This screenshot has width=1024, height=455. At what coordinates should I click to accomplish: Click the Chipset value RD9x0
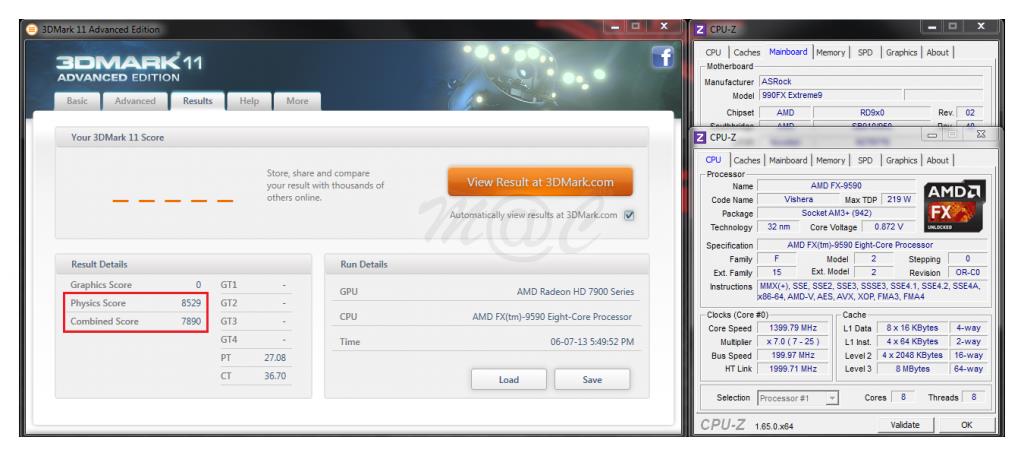tap(872, 113)
